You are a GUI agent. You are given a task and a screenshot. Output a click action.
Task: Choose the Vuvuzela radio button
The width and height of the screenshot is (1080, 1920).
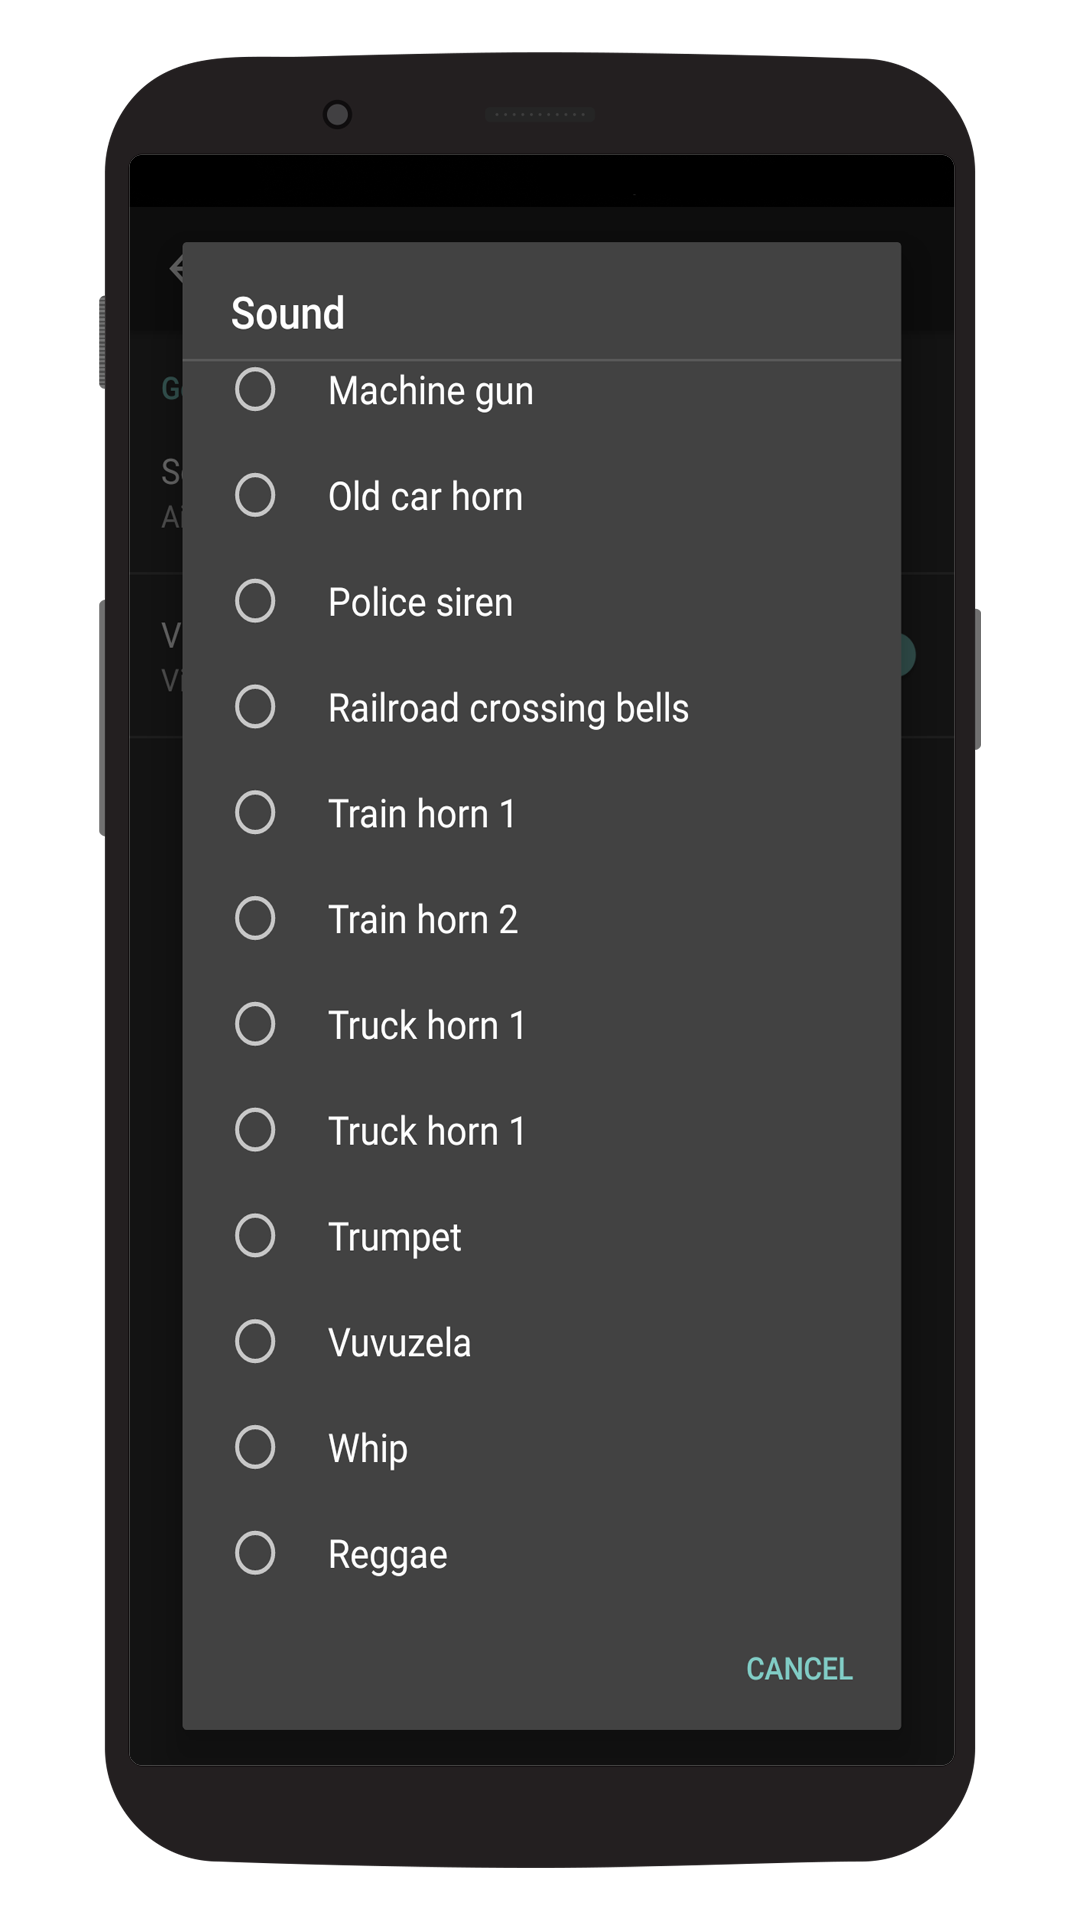255,1342
